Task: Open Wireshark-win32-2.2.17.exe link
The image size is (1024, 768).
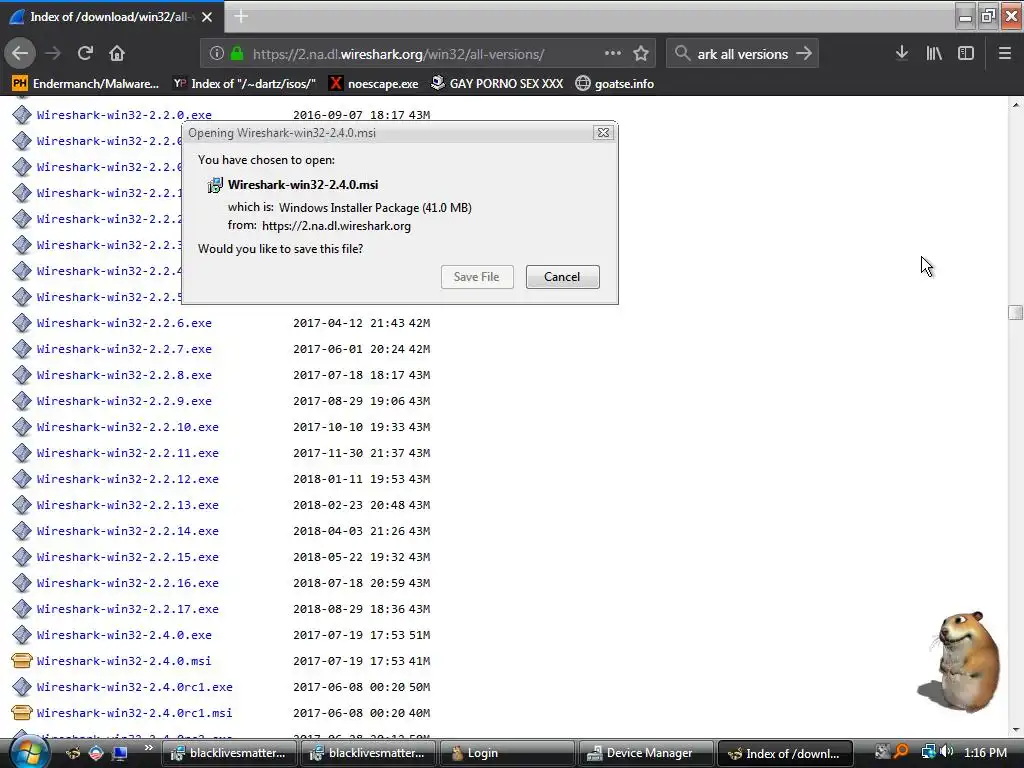Action: click(x=127, y=609)
